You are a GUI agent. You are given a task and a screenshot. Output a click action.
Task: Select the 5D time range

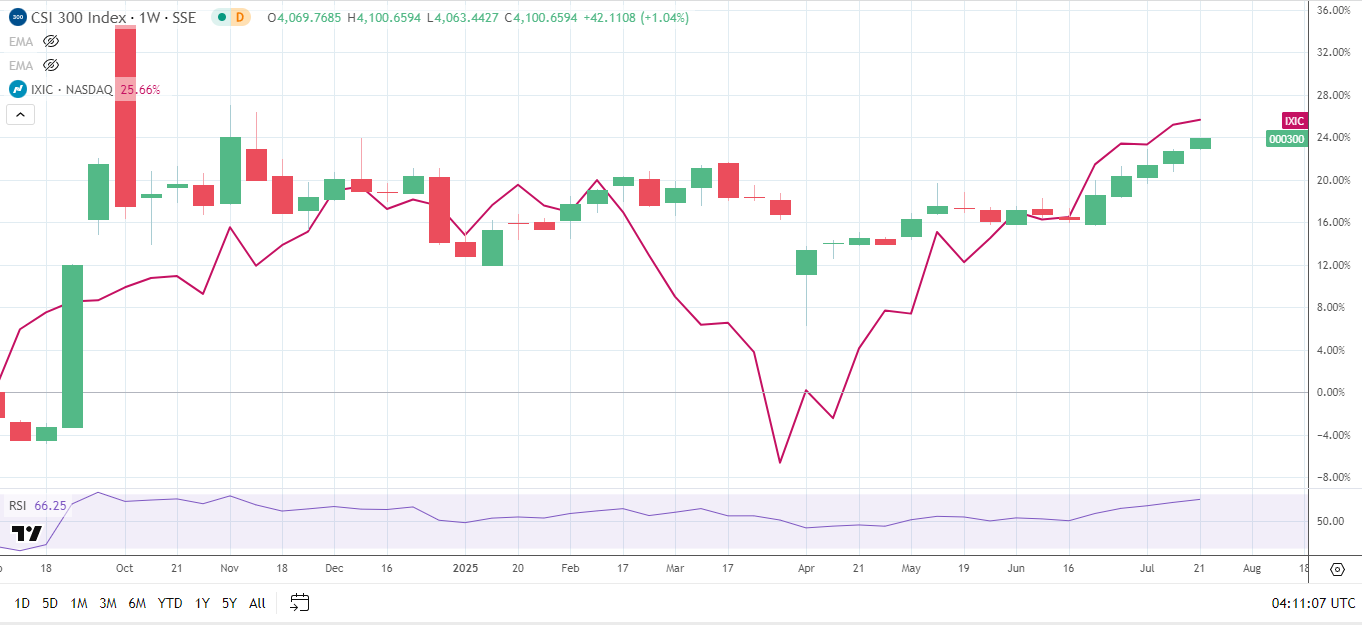(50, 603)
